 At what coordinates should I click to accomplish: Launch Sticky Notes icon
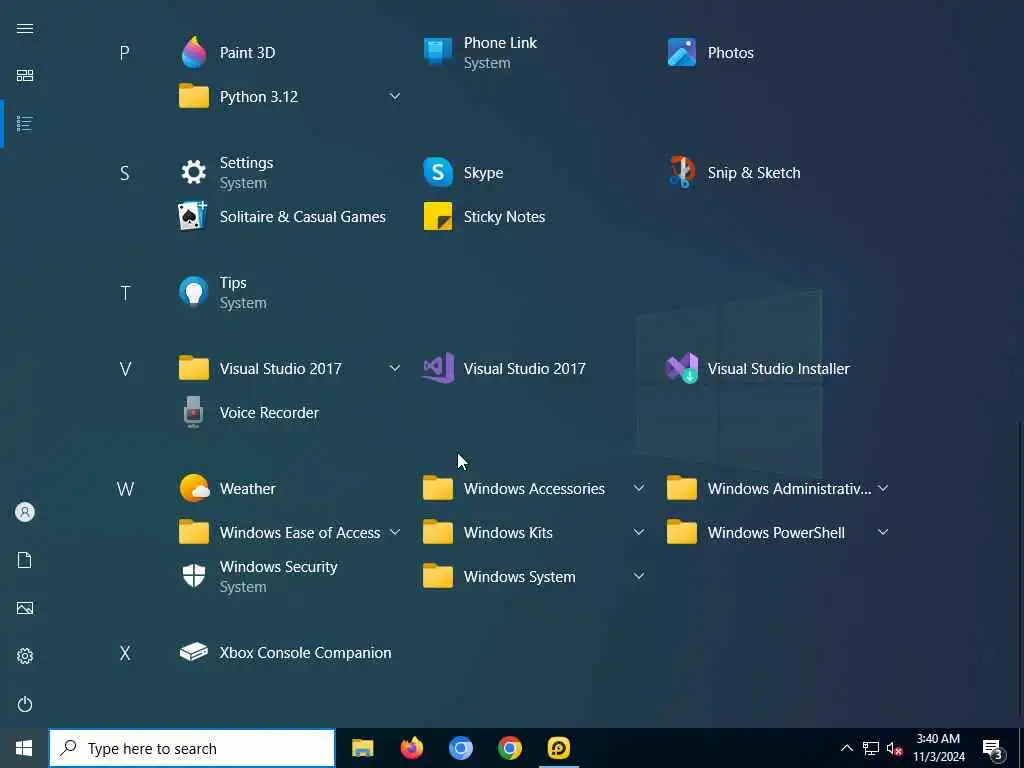click(438, 216)
